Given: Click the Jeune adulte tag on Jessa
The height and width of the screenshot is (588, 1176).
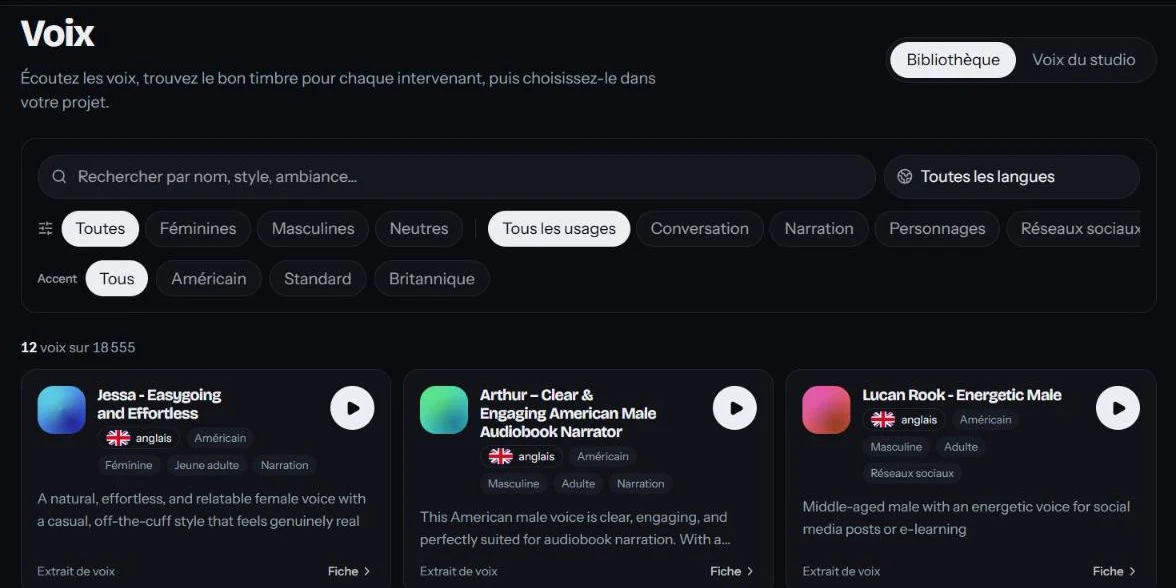Looking at the screenshot, I should pos(206,465).
